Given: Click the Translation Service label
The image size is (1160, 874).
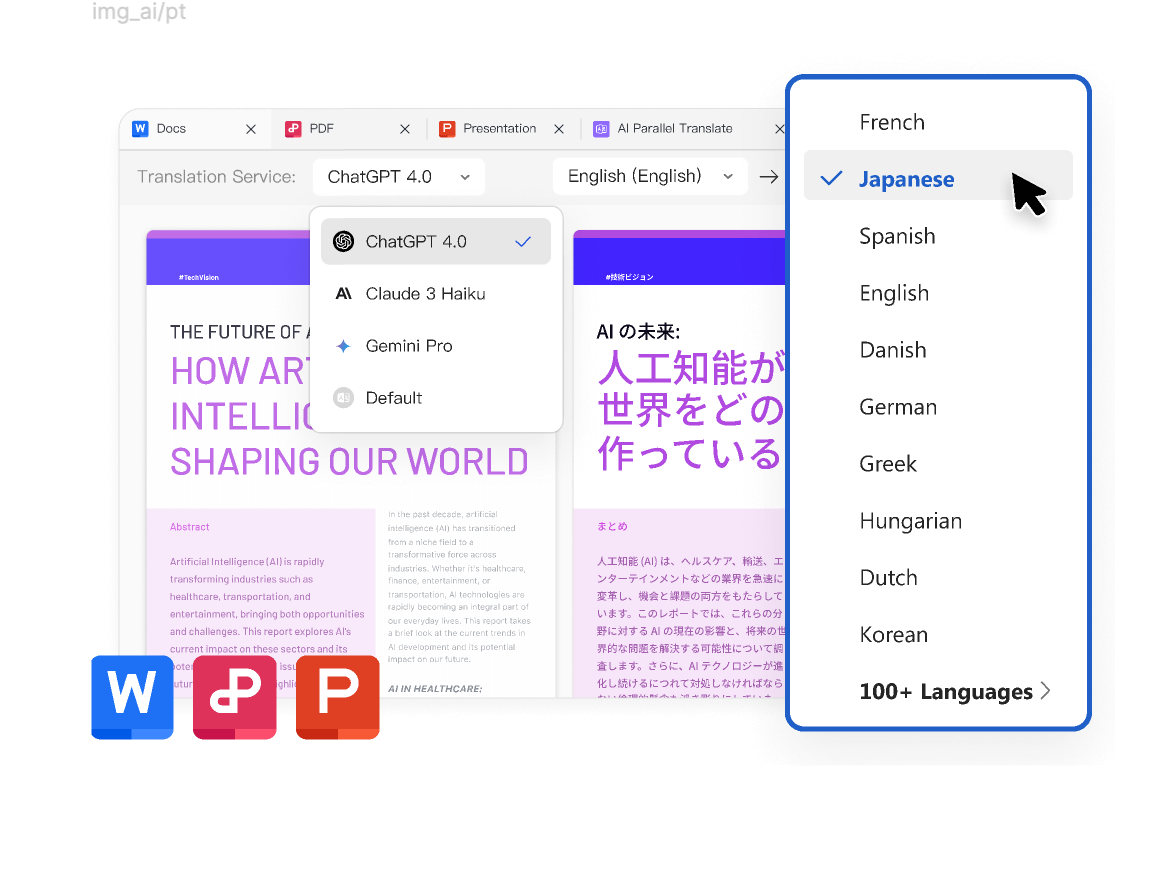Looking at the screenshot, I should 216,177.
